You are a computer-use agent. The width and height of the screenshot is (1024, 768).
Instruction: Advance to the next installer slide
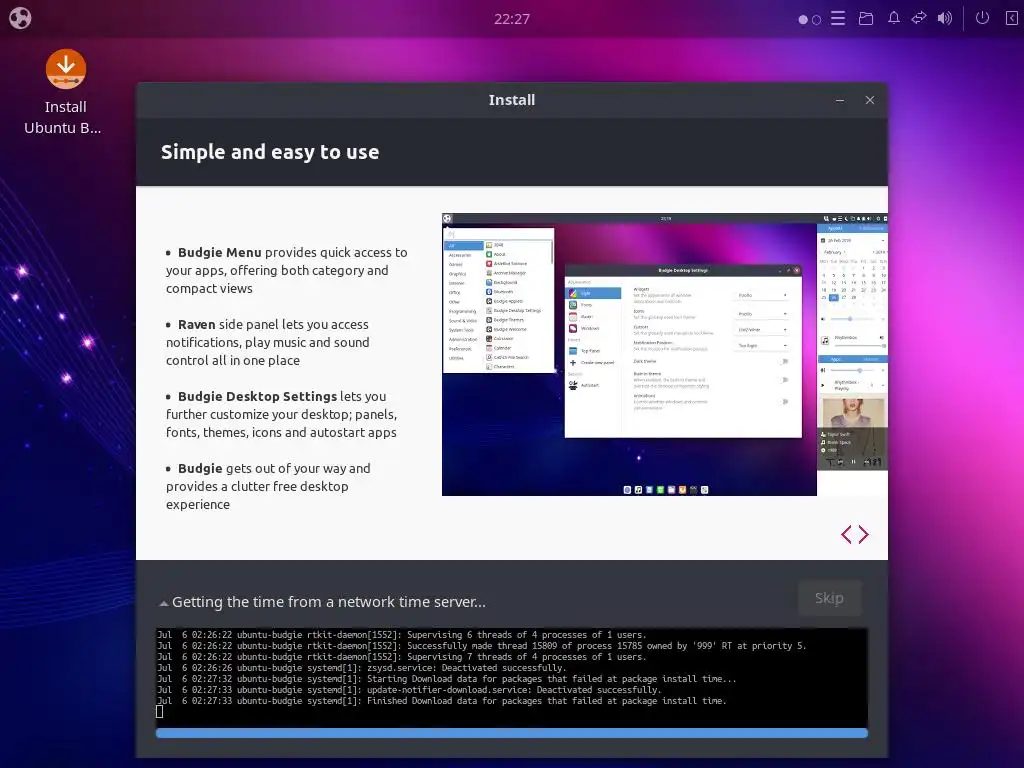[863, 535]
